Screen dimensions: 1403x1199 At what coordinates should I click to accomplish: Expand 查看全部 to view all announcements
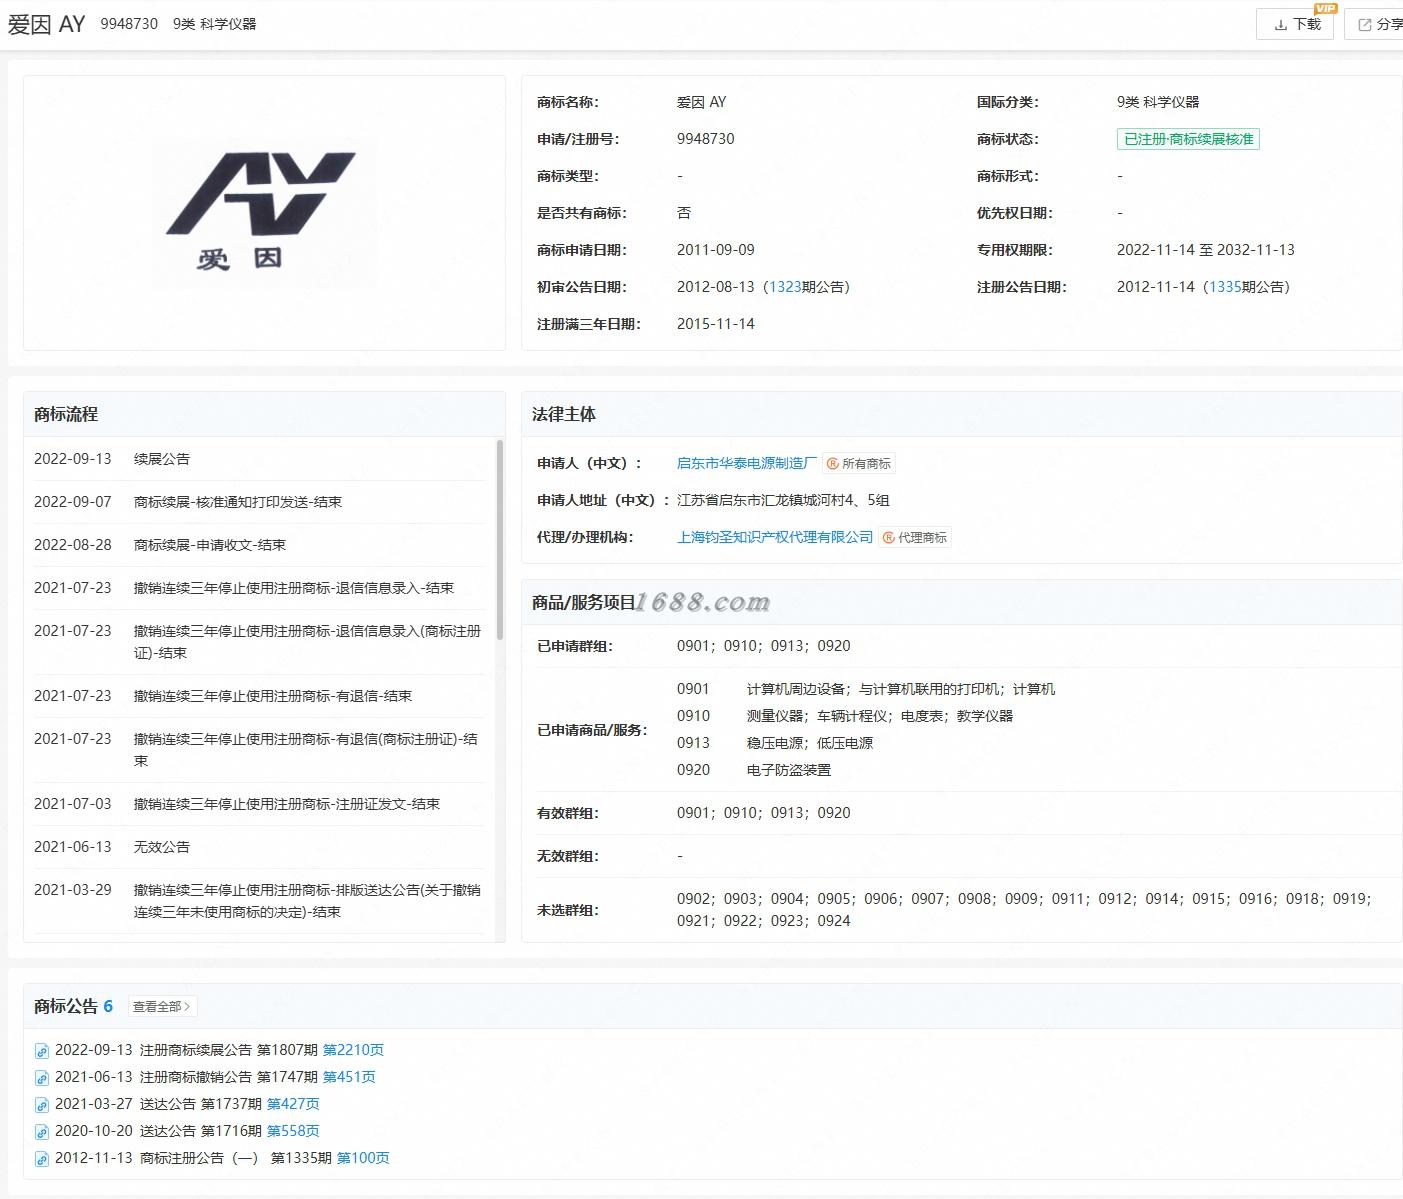(x=162, y=1007)
